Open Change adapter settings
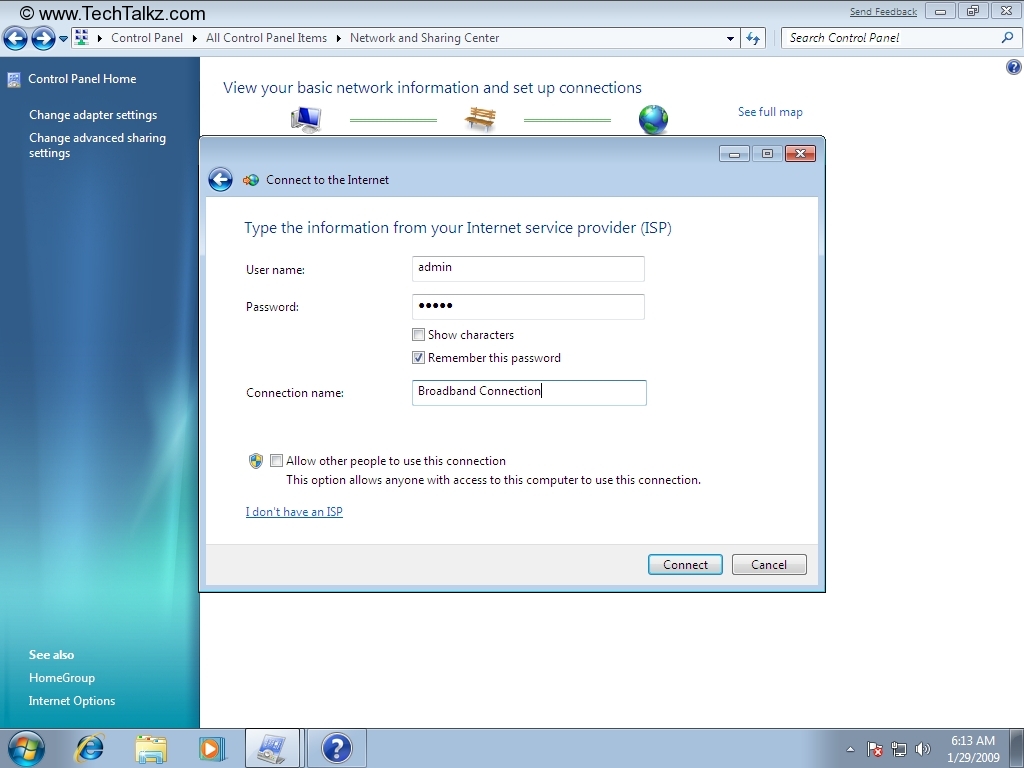Viewport: 1024px width, 768px height. [93, 115]
